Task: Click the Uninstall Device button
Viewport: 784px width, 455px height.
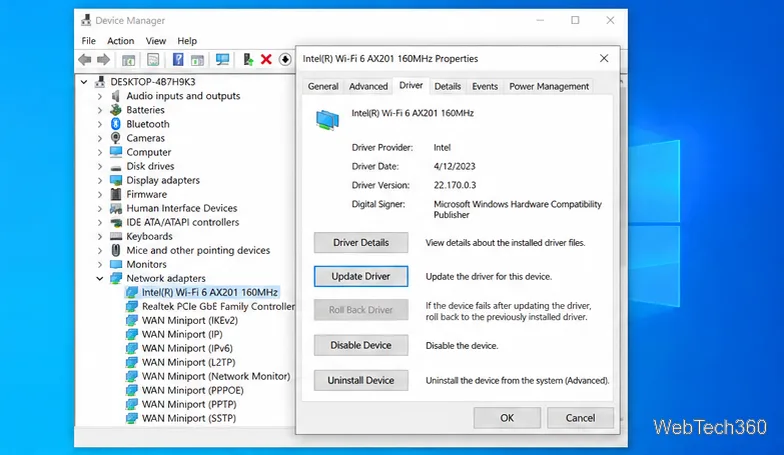Action: tap(361, 380)
